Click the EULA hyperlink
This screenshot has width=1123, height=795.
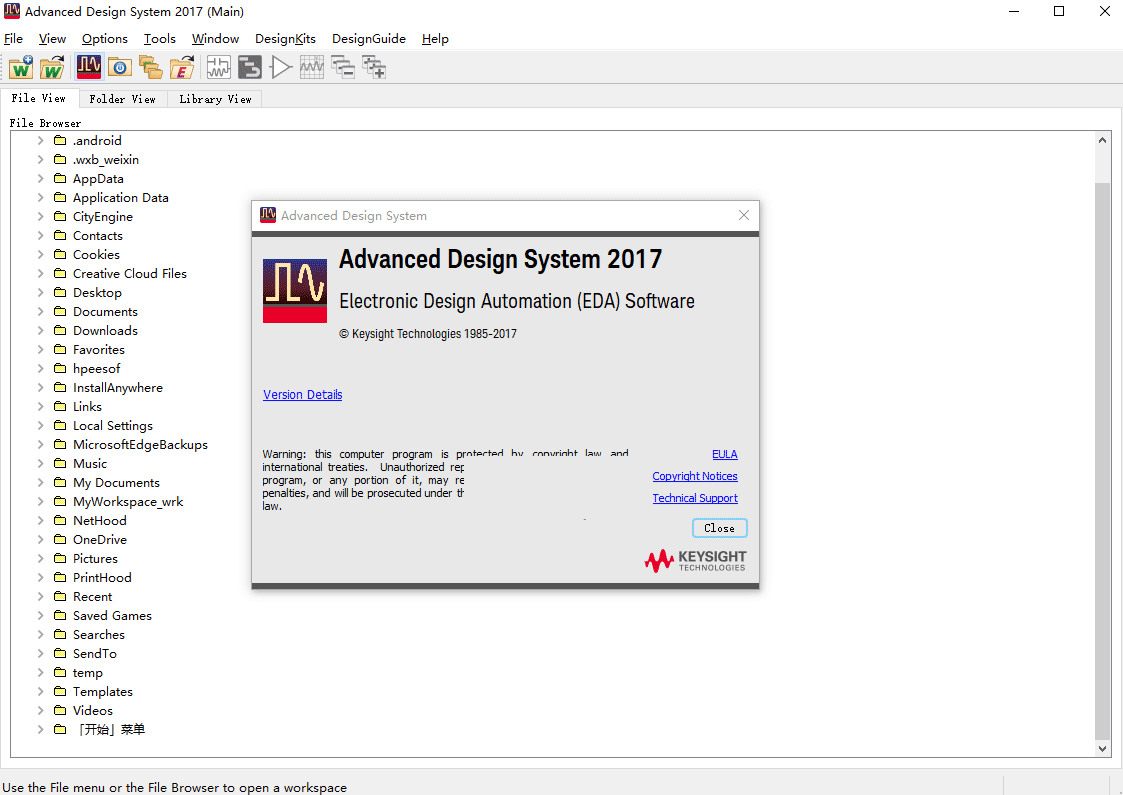click(x=724, y=453)
